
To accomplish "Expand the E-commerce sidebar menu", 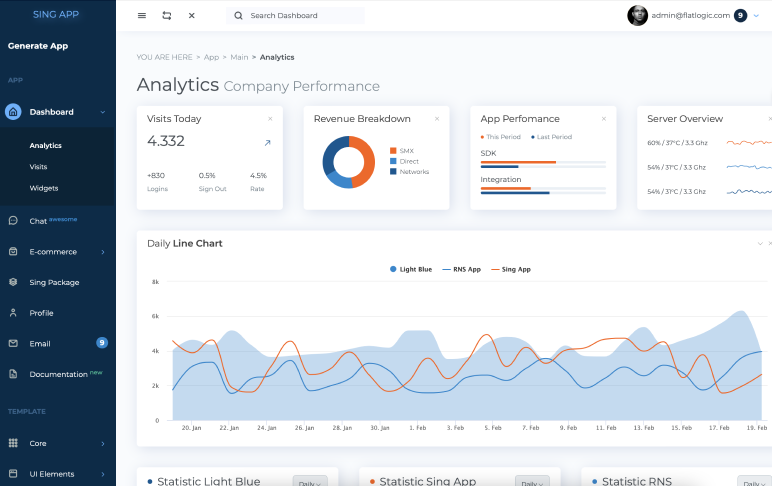I will [x=102, y=252].
